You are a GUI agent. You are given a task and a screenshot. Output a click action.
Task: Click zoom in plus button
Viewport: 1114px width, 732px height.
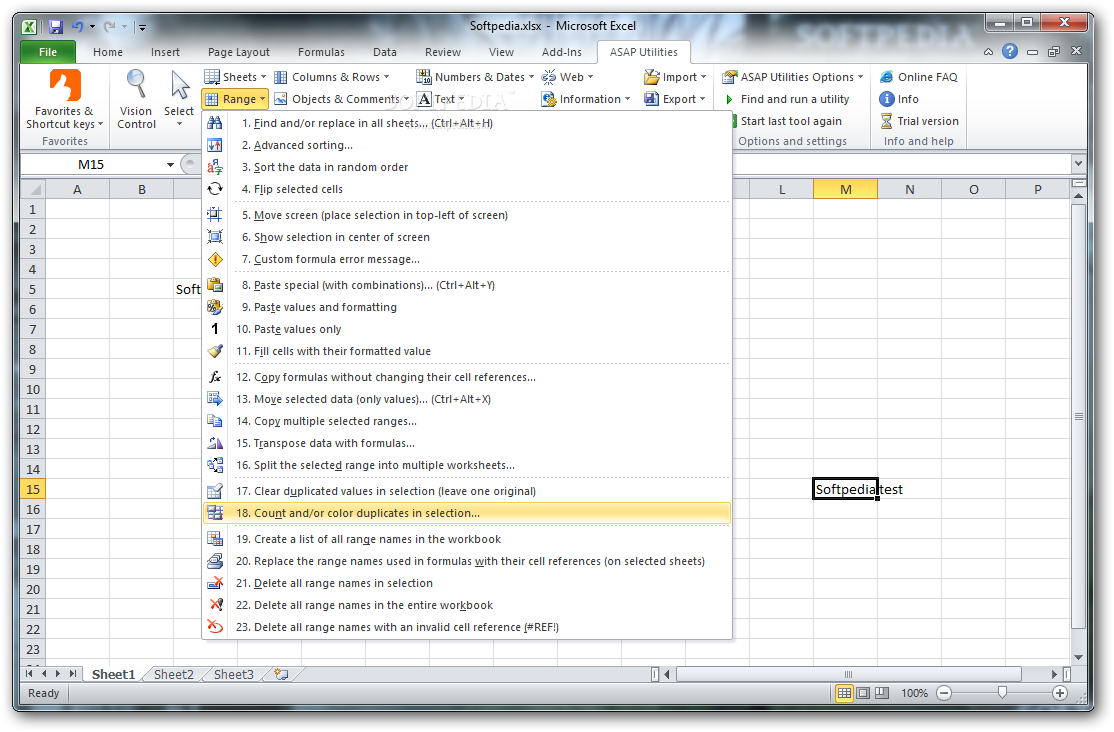click(x=1059, y=693)
